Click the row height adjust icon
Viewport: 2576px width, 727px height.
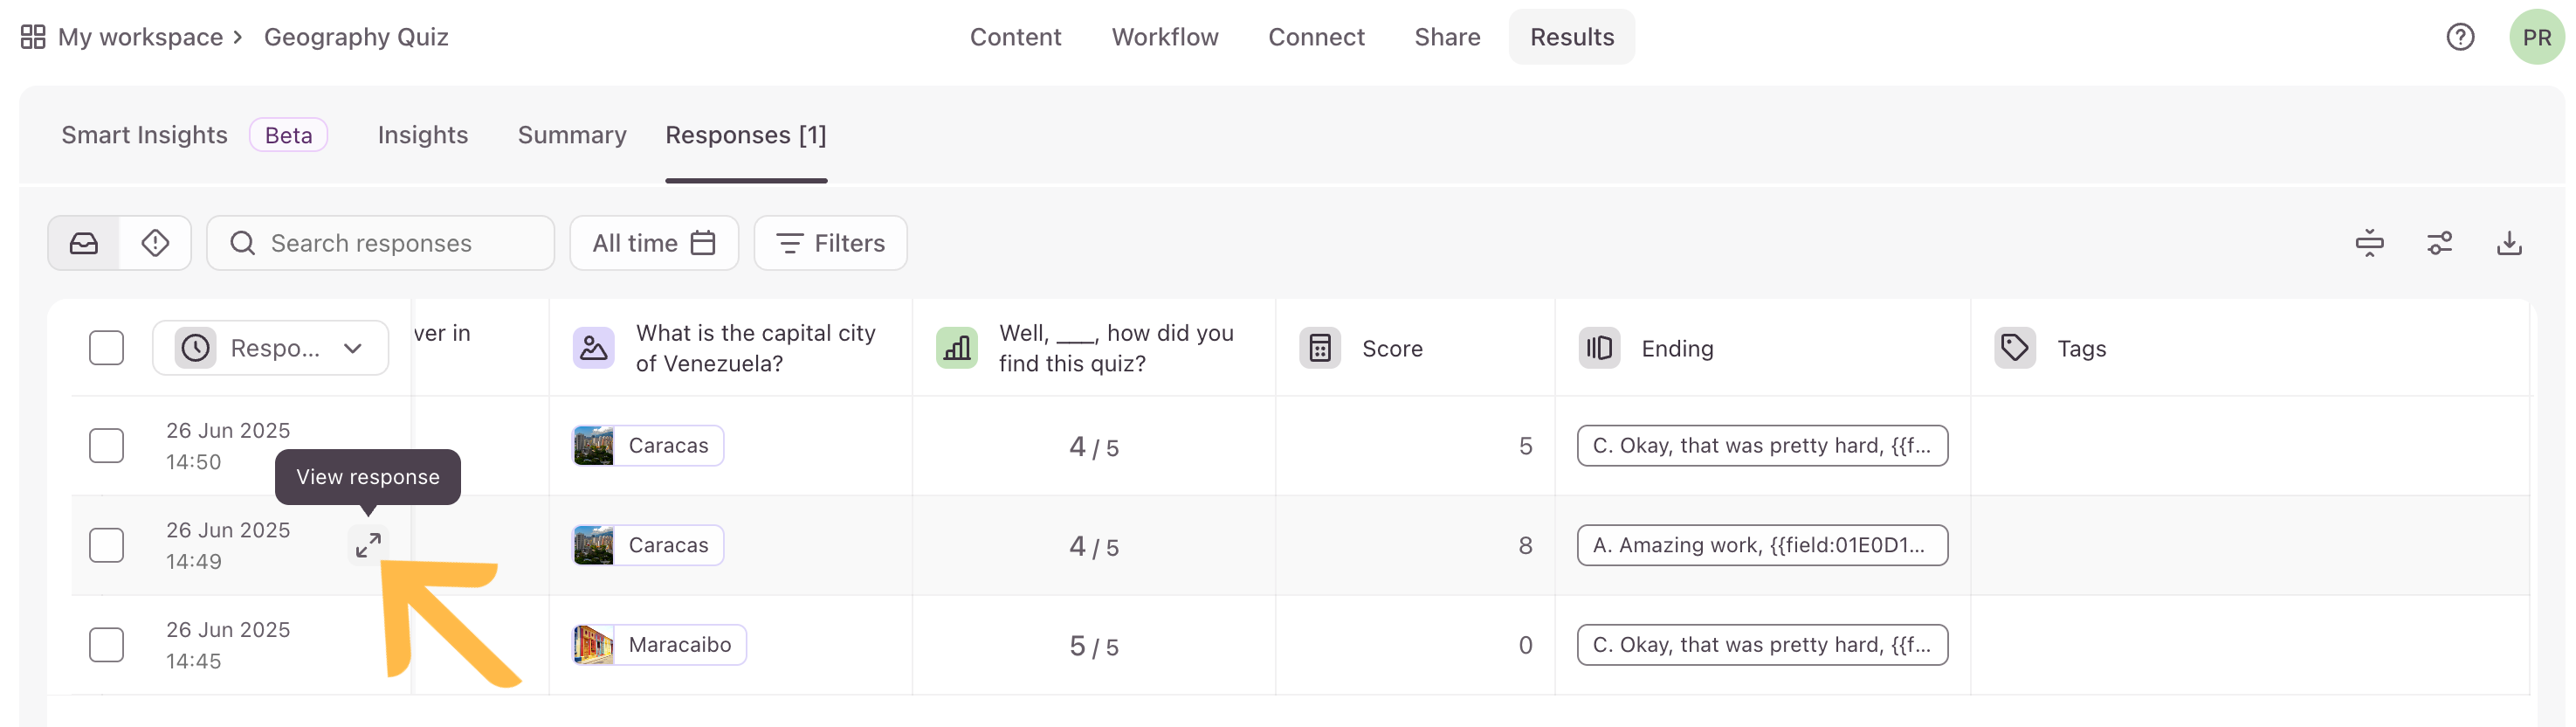pos(2369,243)
